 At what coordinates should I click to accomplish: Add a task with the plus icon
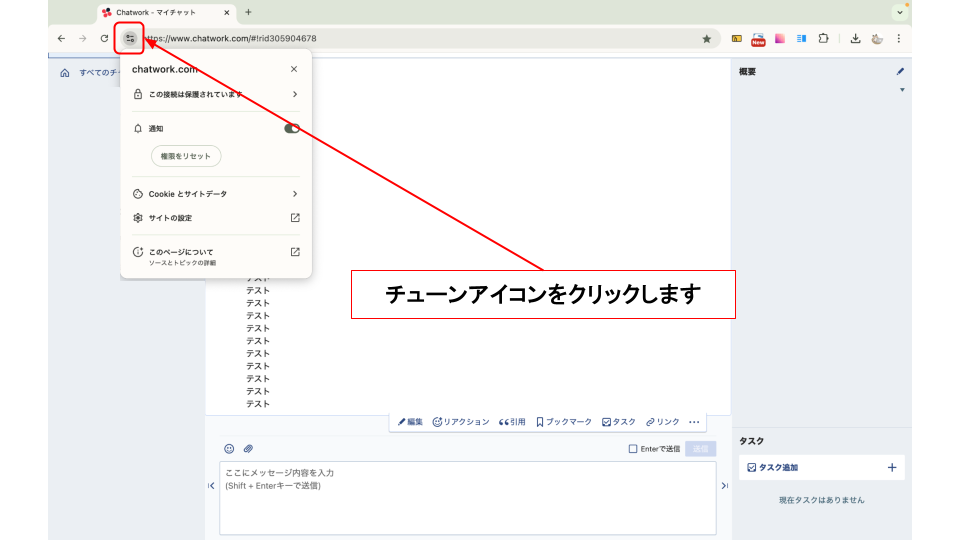point(892,467)
